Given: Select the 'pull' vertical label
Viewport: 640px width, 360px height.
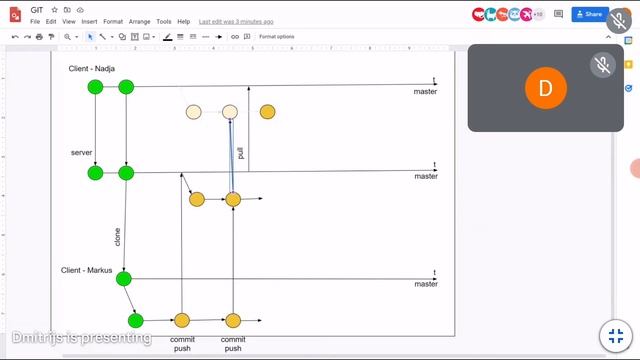Looking at the screenshot, I should click(x=240, y=153).
